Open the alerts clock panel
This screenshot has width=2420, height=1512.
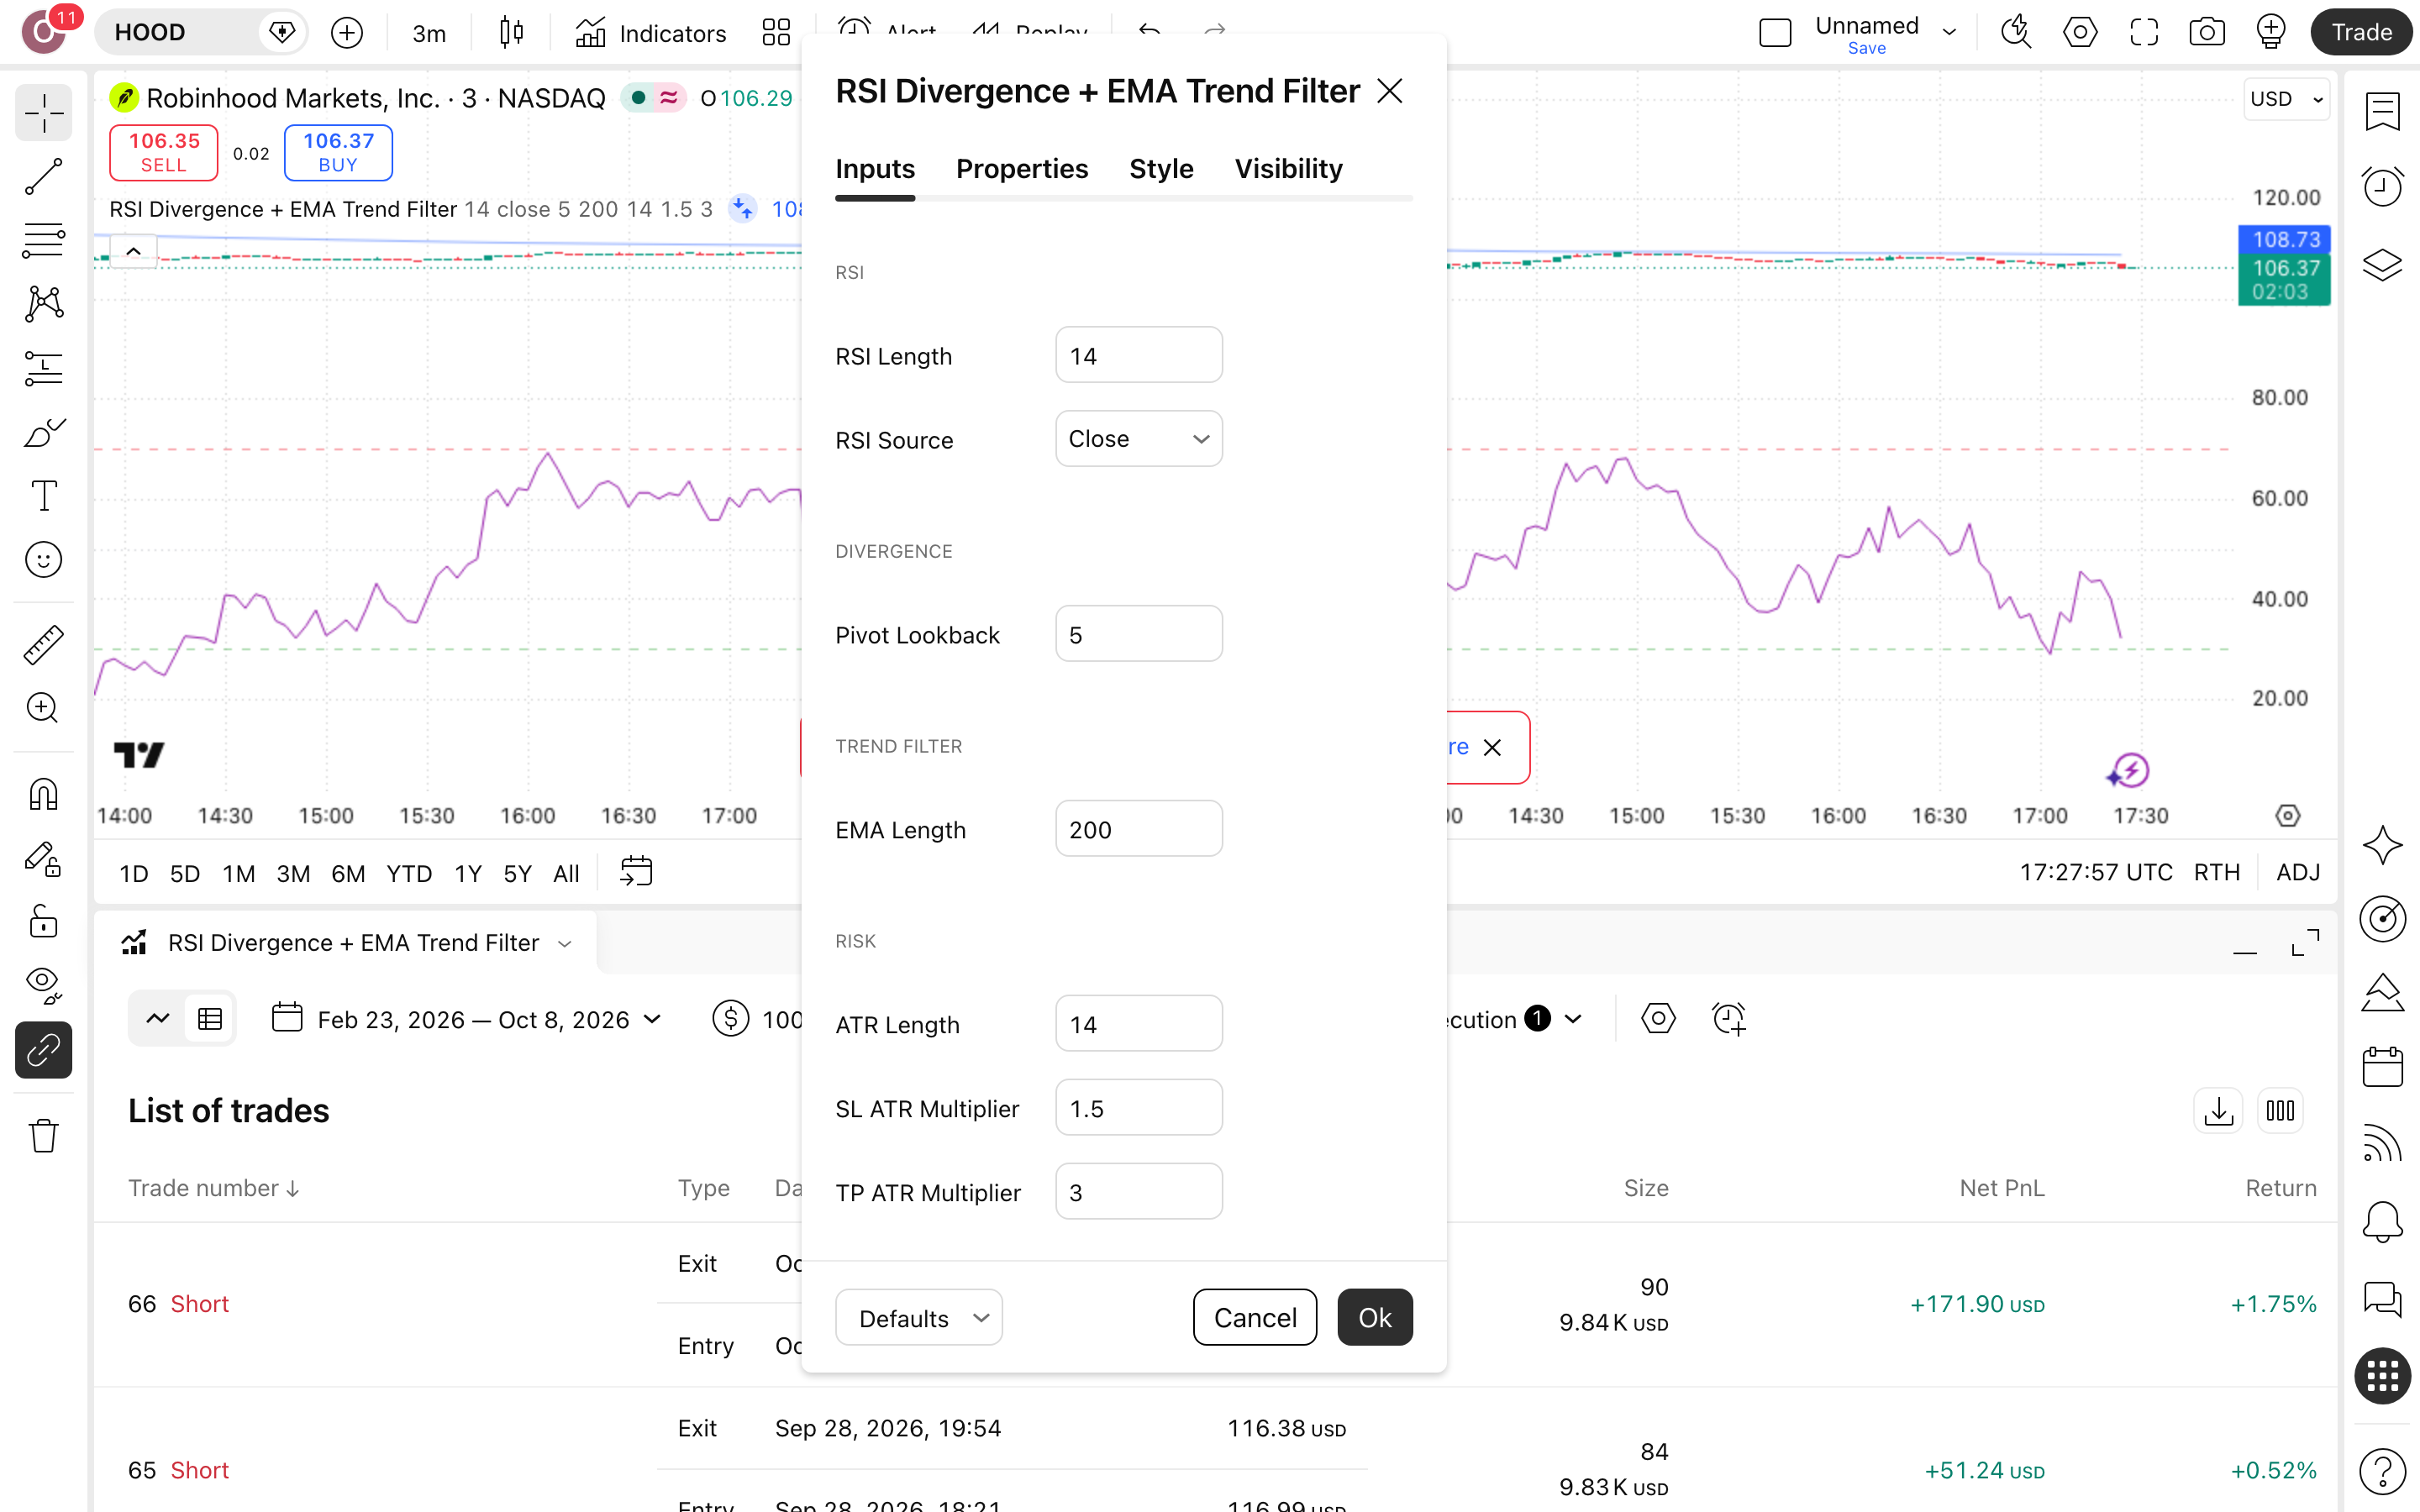click(2383, 187)
